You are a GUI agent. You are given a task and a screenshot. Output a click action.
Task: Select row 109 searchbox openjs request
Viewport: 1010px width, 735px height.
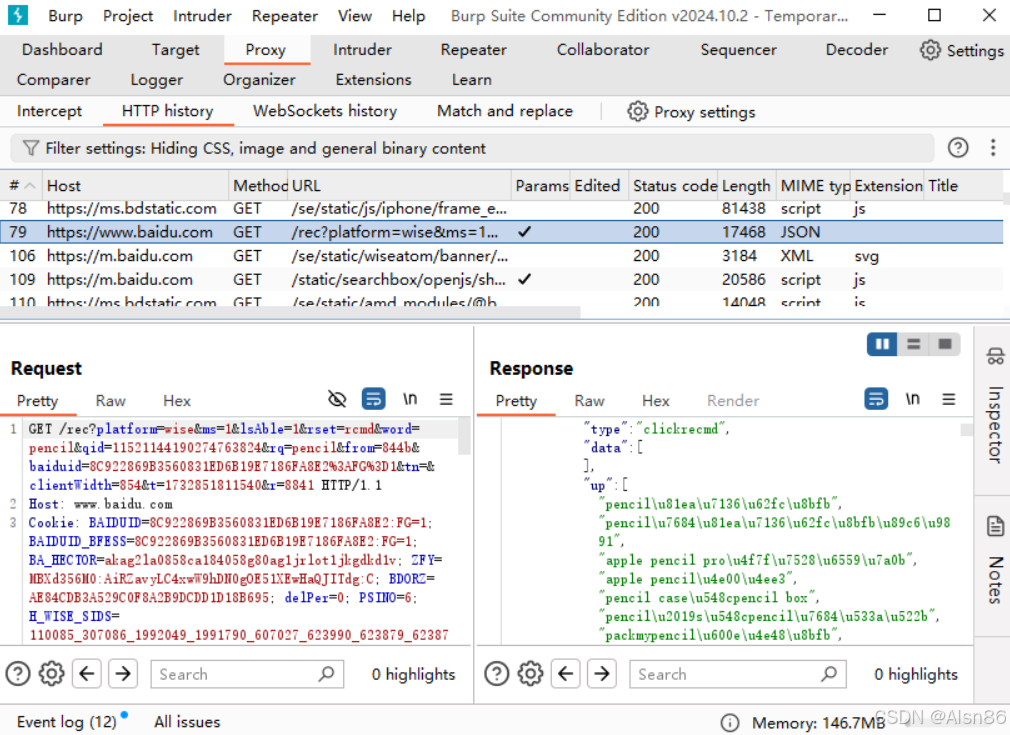click(x=502, y=280)
